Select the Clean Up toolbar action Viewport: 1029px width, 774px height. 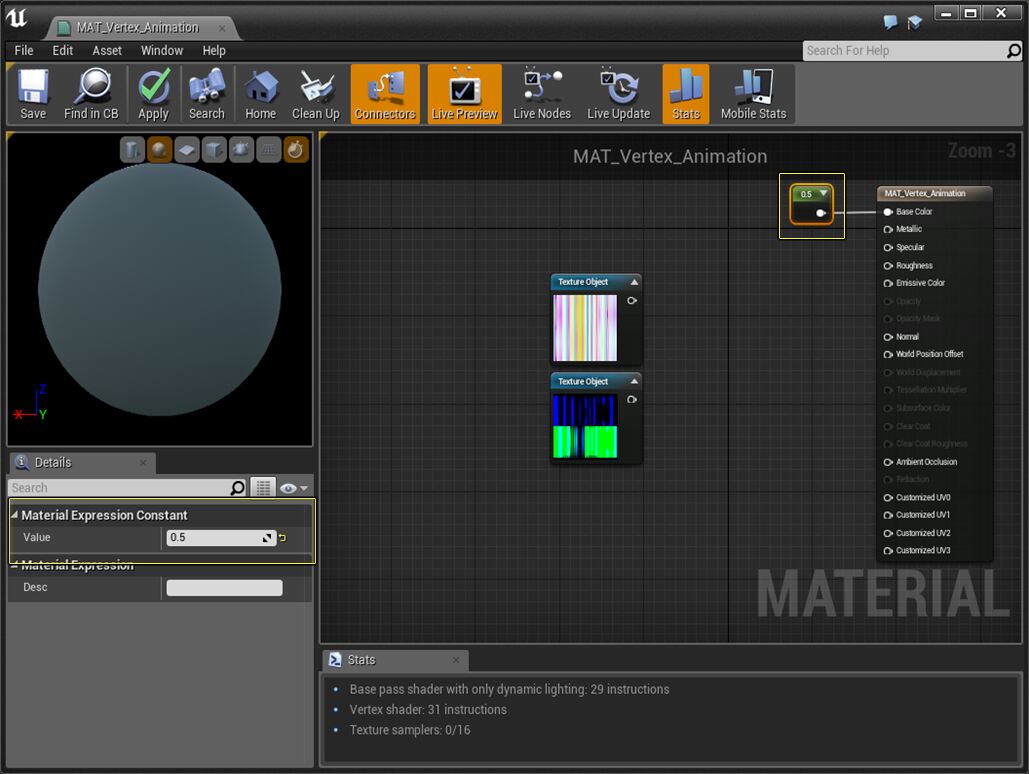click(316, 93)
